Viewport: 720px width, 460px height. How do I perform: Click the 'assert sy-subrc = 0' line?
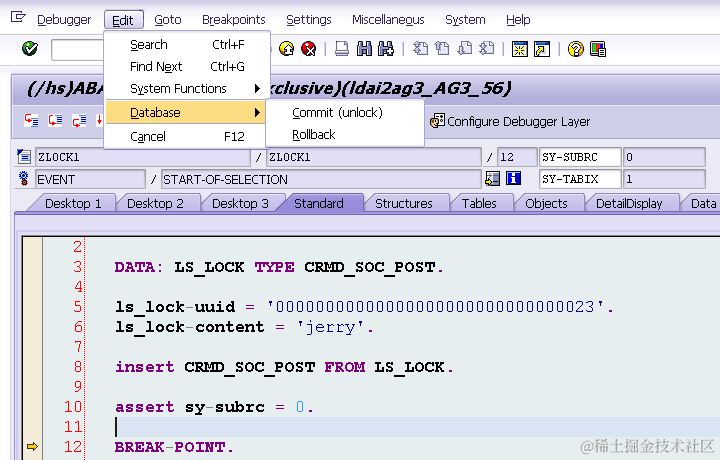214,407
